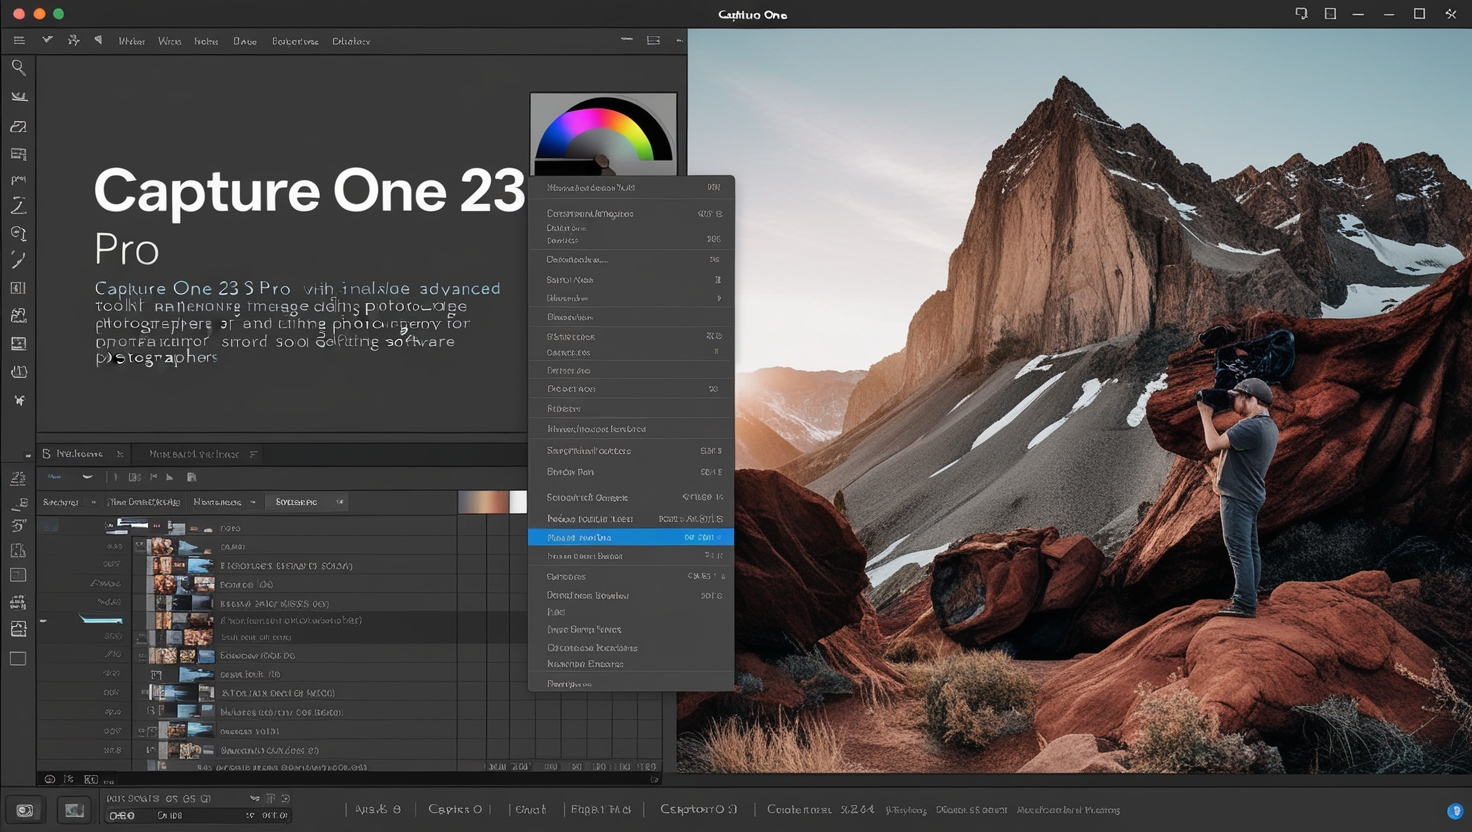Screen dimensions: 1472x832
Task: Select the magnifier zoom tool
Action: pos(18,68)
